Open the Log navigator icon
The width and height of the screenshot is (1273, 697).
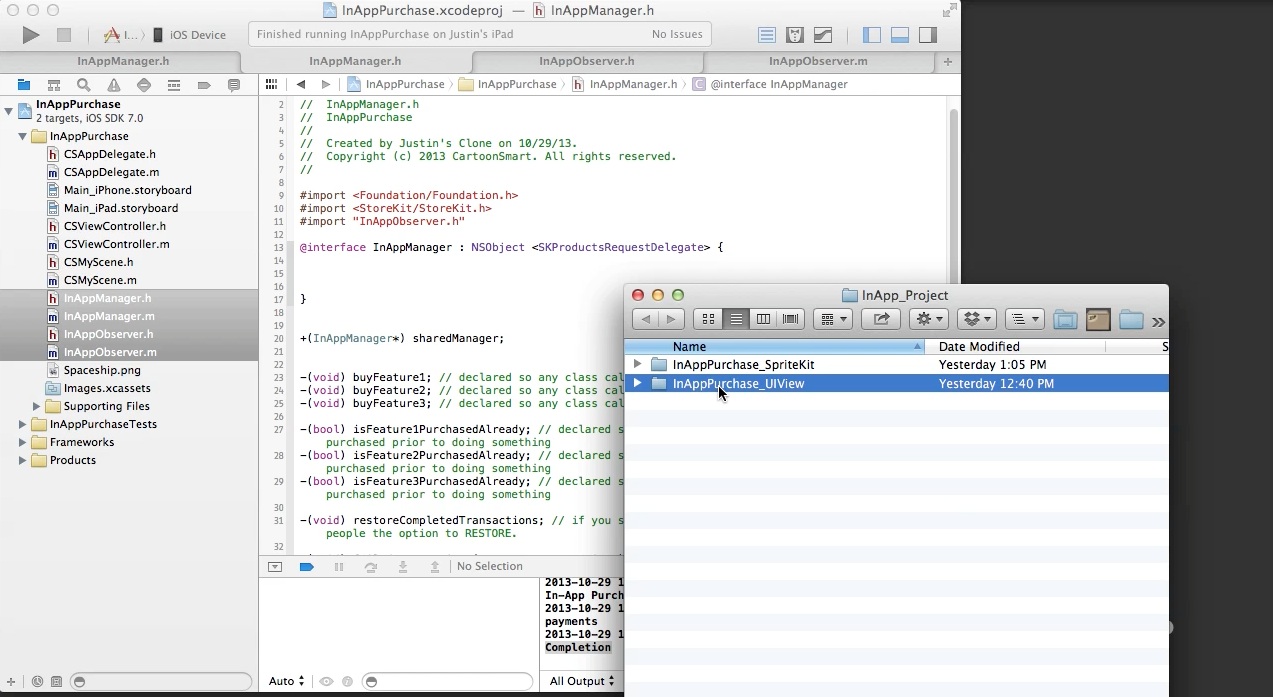point(234,85)
